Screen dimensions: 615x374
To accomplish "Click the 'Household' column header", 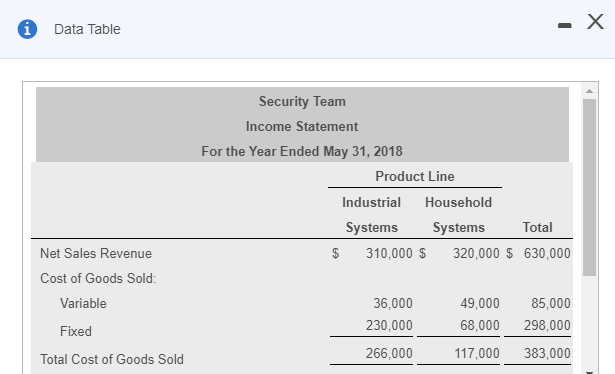I will point(459,202).
